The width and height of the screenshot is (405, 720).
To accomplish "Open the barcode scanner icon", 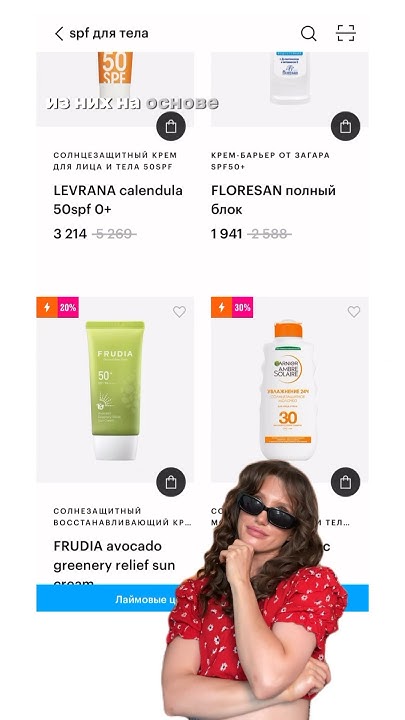I will [x=346, y=34].
